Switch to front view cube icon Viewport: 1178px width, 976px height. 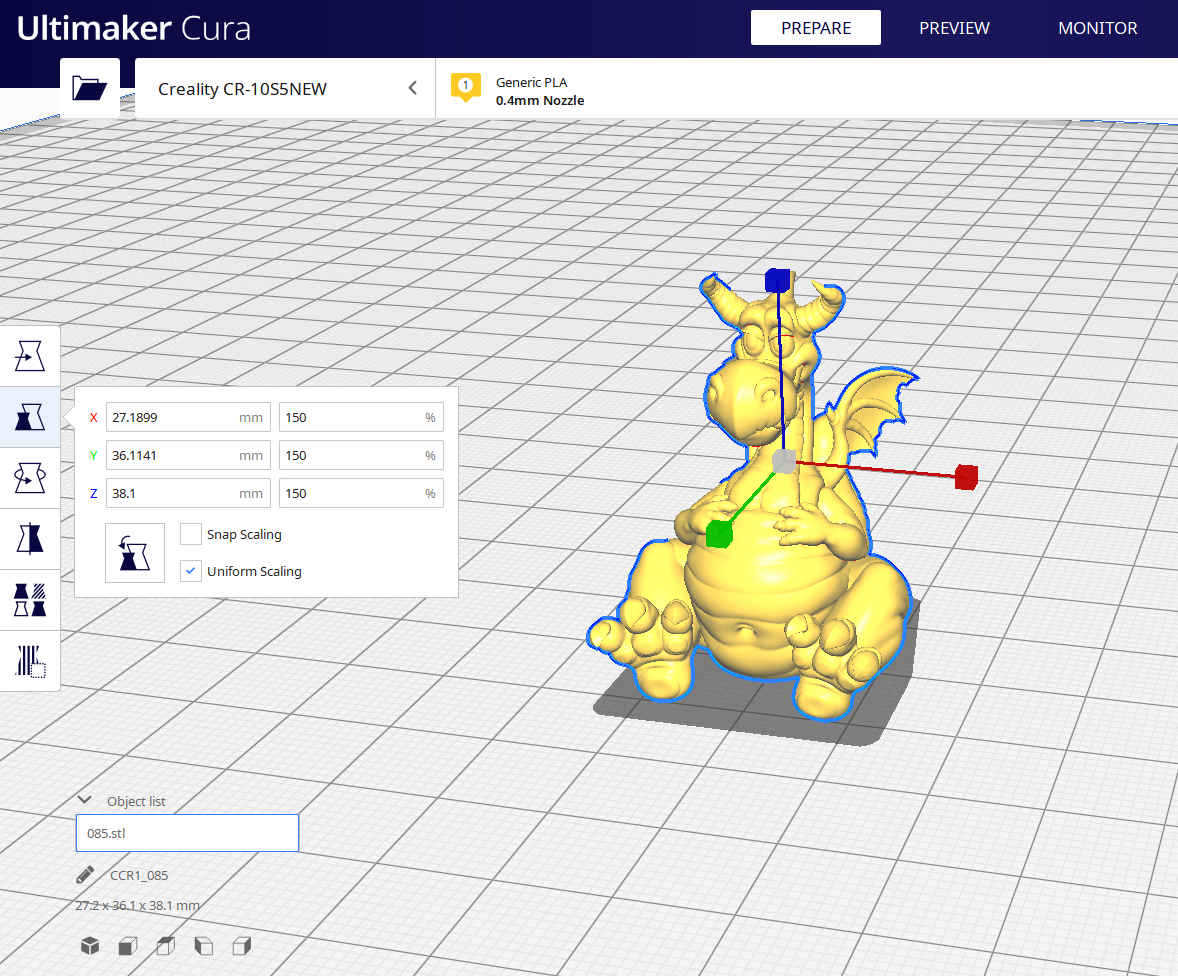pyautogui.click(x=128, y=946)
